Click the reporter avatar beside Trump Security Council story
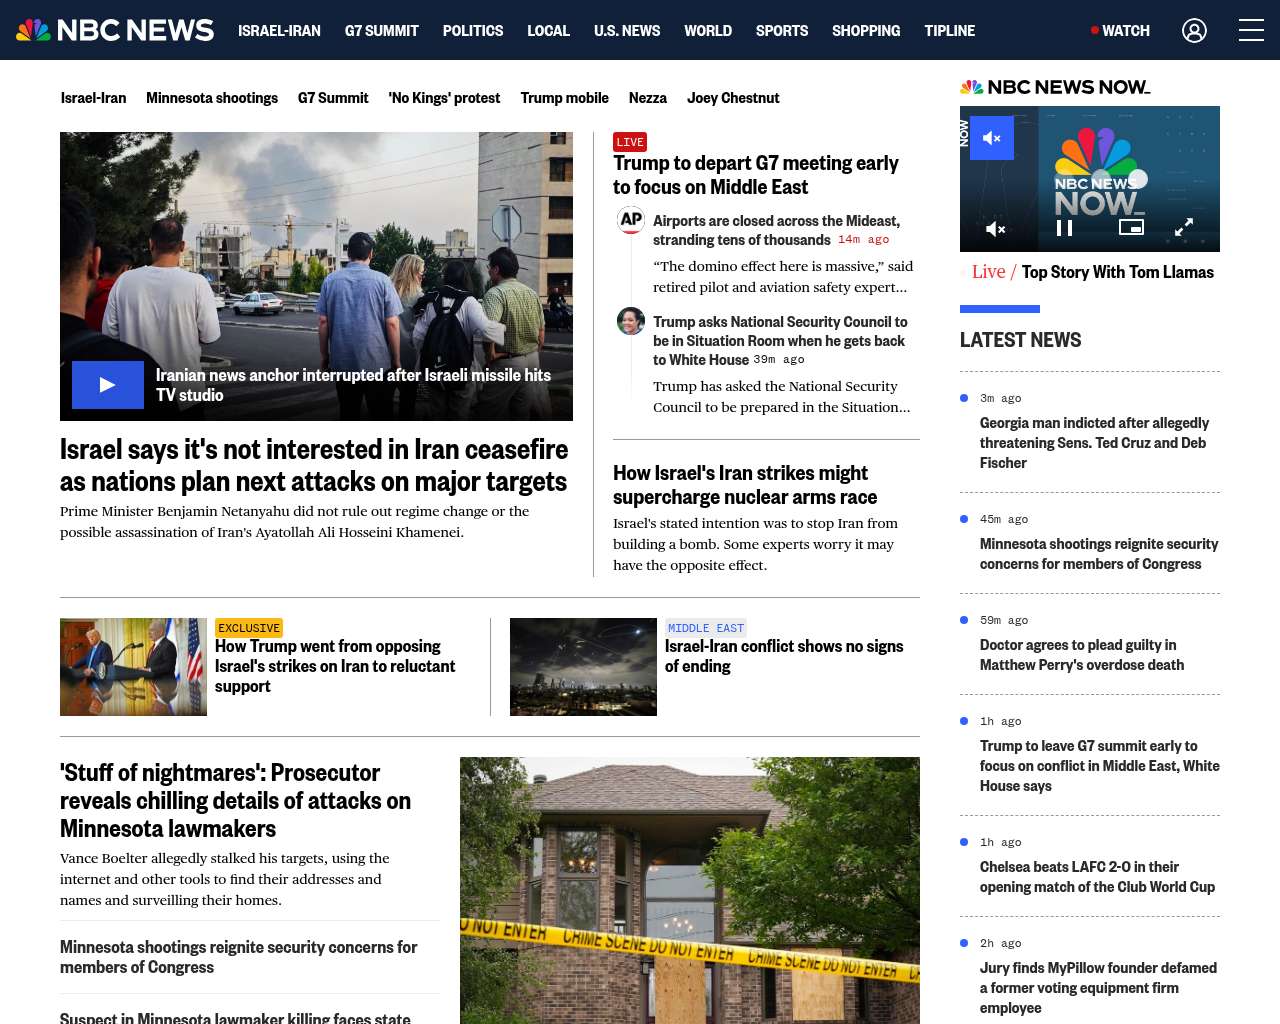 click(631, 321)
